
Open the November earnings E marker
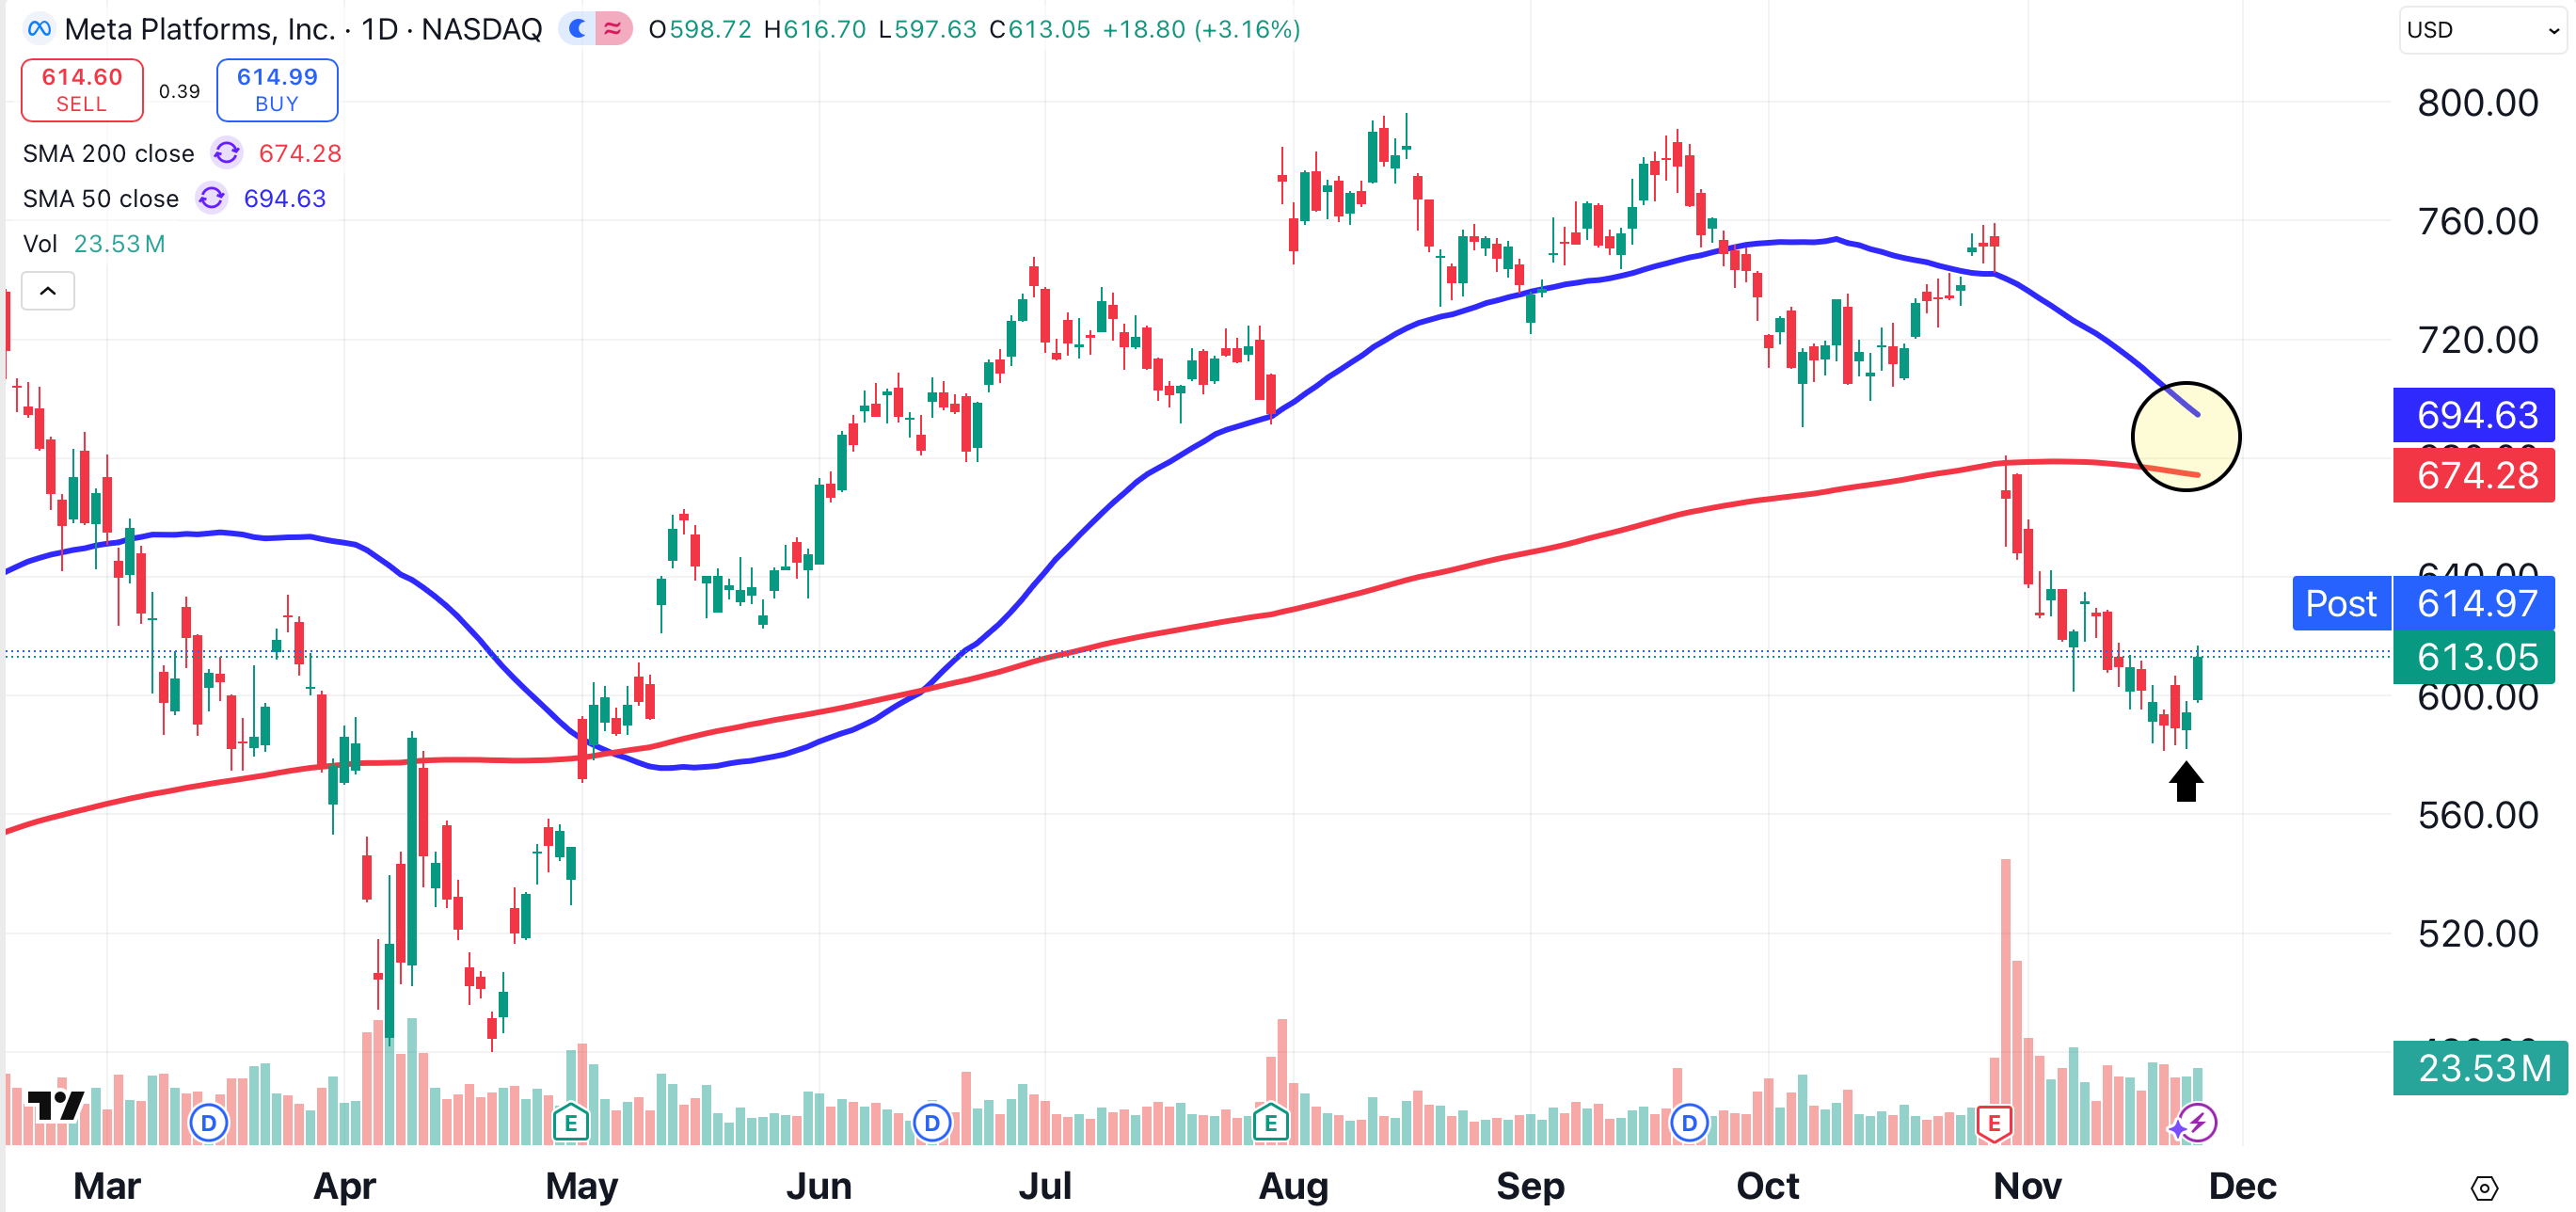(x=1993, y=1123)
